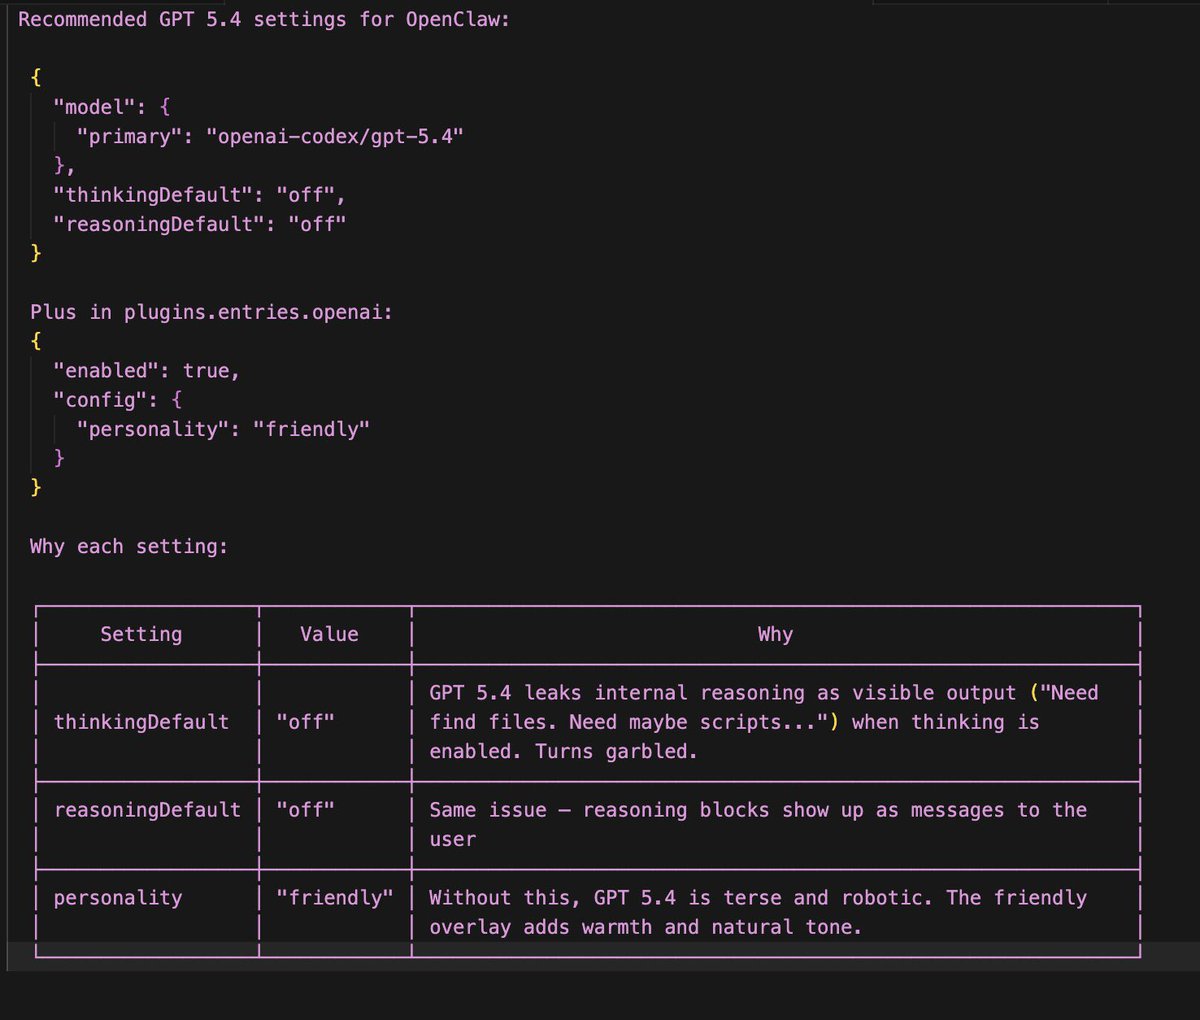Click the "primary" key in the JSON
The height and width of the screenshot is (1020, 1200).
tap(129, 136)
